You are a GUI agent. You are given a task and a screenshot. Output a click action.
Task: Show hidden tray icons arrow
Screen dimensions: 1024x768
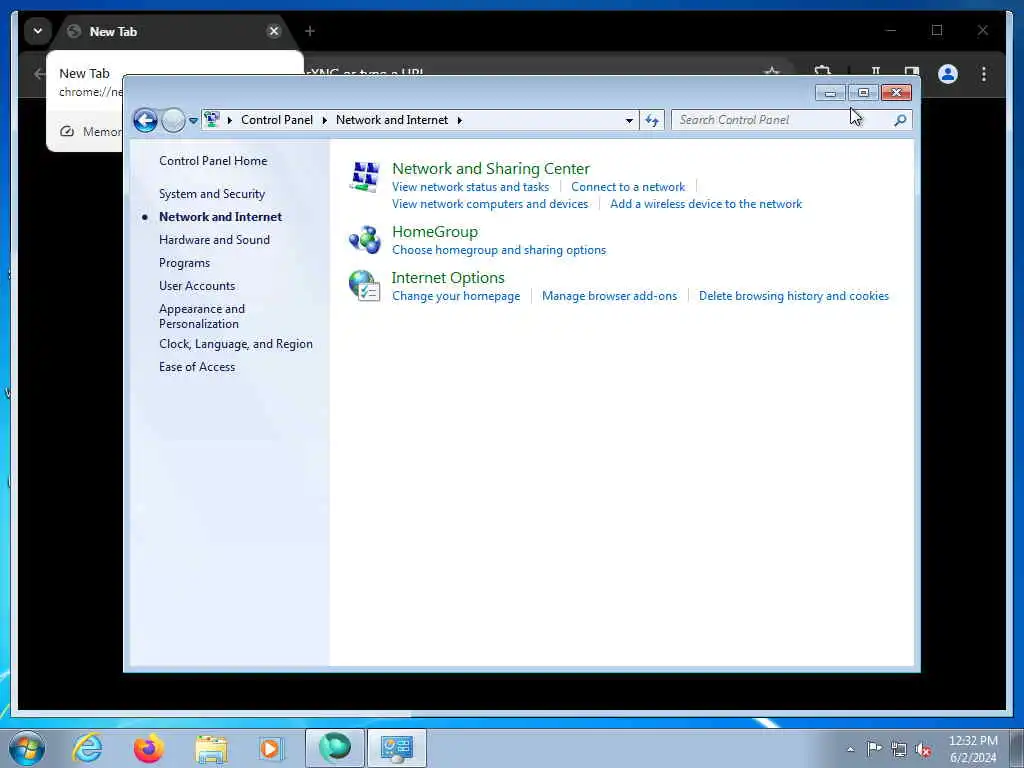[x=850, y=749]
